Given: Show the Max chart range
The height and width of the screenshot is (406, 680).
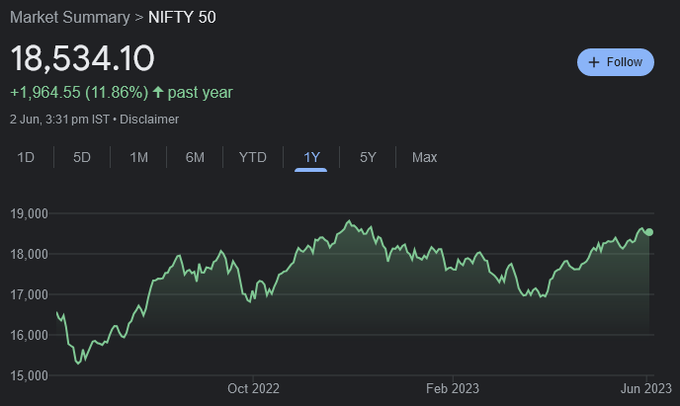Looking at the screenshot, I should (x=424, y=157).
